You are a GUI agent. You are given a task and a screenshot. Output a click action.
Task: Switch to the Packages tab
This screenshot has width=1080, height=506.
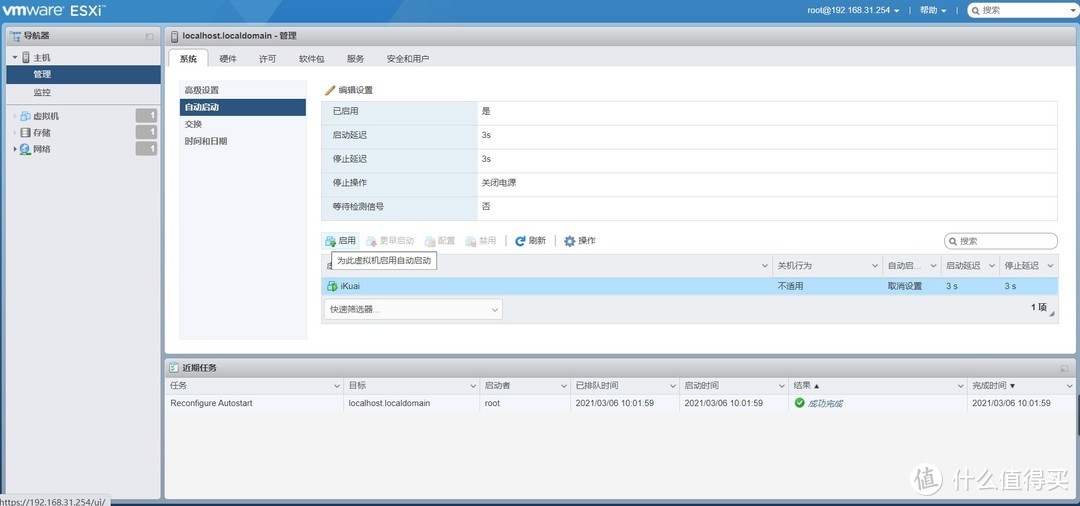[311, 59]
